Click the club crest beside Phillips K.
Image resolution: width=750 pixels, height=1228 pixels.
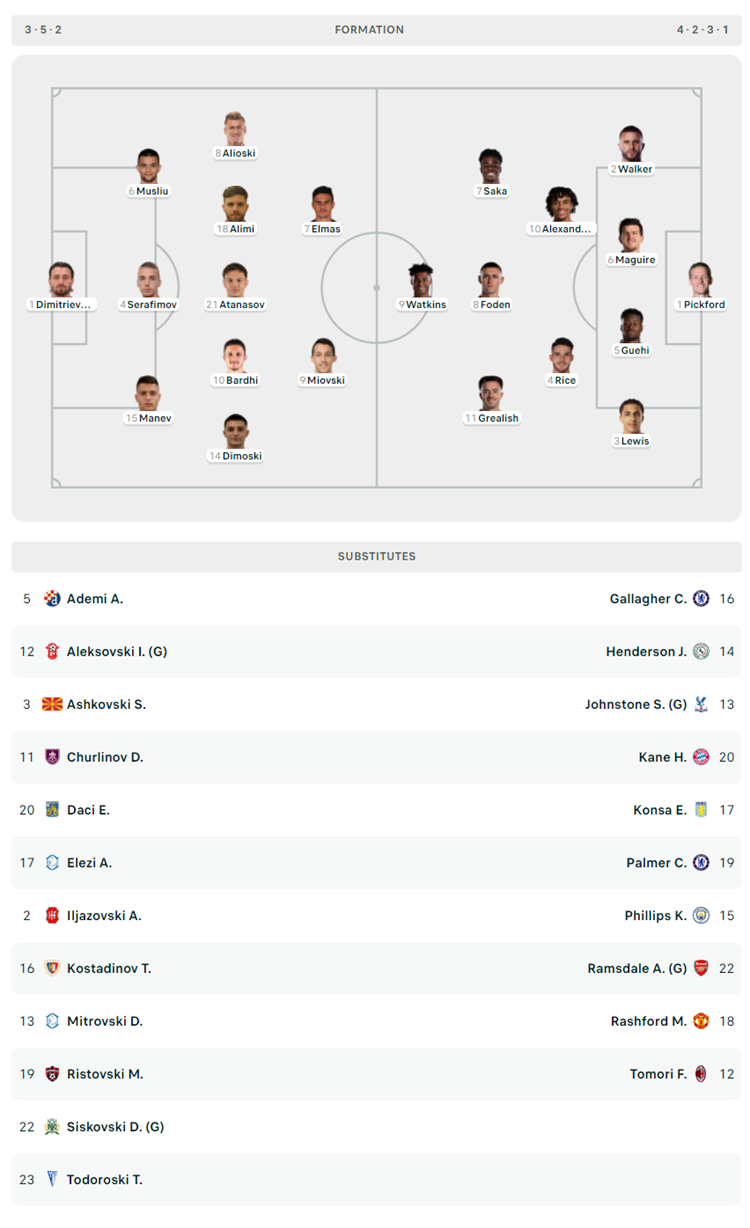pyautogui.click(x=701, y=915)
